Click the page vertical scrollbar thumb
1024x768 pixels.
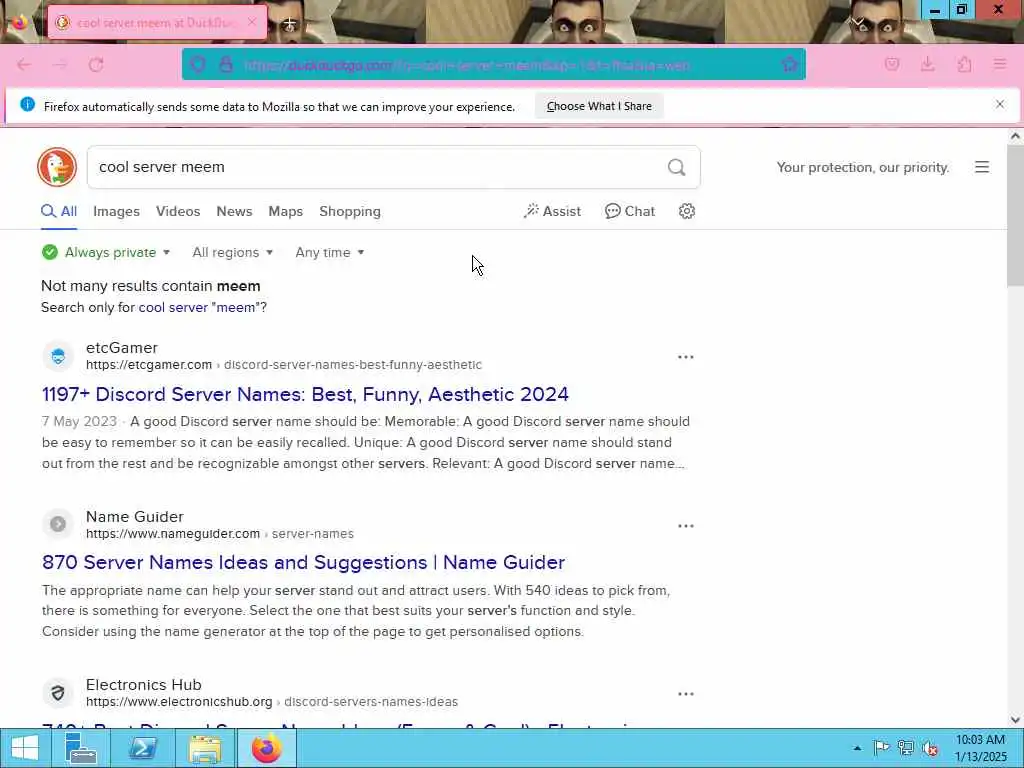[x=1015, y=216]
